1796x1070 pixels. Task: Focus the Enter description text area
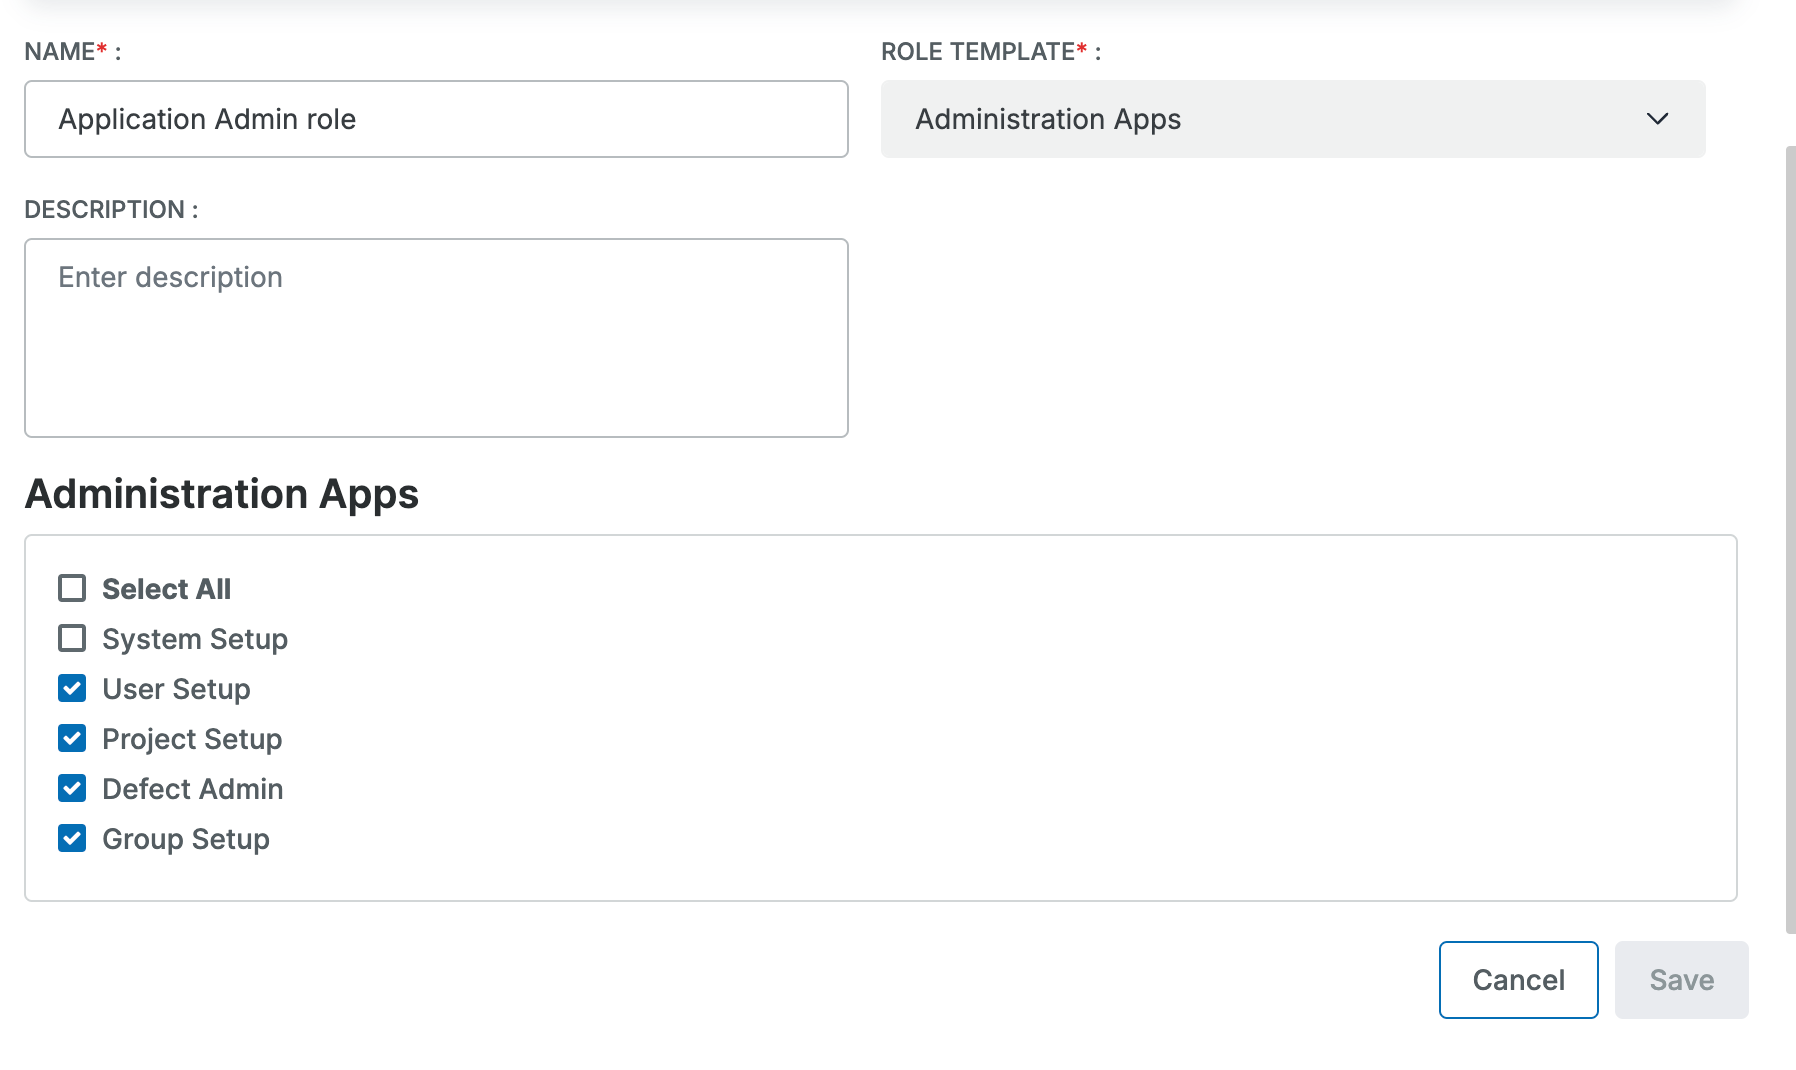click(x=436, y=337)
